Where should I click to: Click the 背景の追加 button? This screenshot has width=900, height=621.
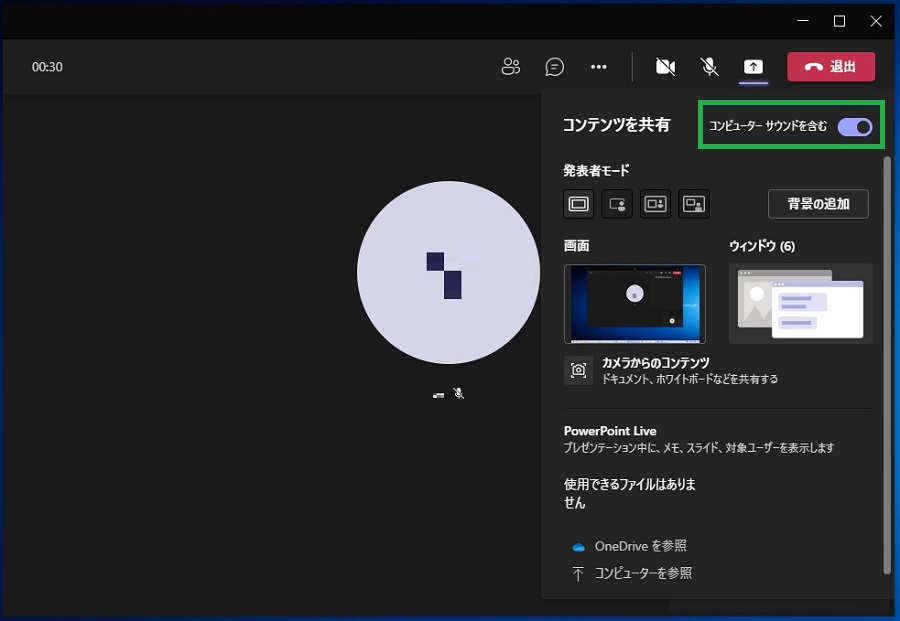pyautogui.click(x=818, y=204)
